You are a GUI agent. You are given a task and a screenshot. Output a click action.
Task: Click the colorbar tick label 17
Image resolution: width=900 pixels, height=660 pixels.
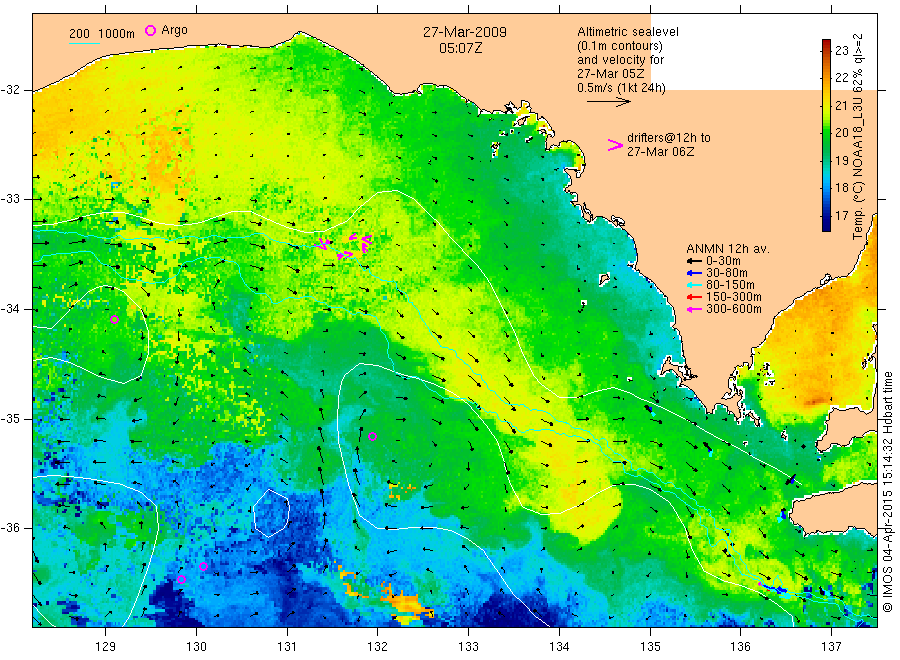(841, 216)
